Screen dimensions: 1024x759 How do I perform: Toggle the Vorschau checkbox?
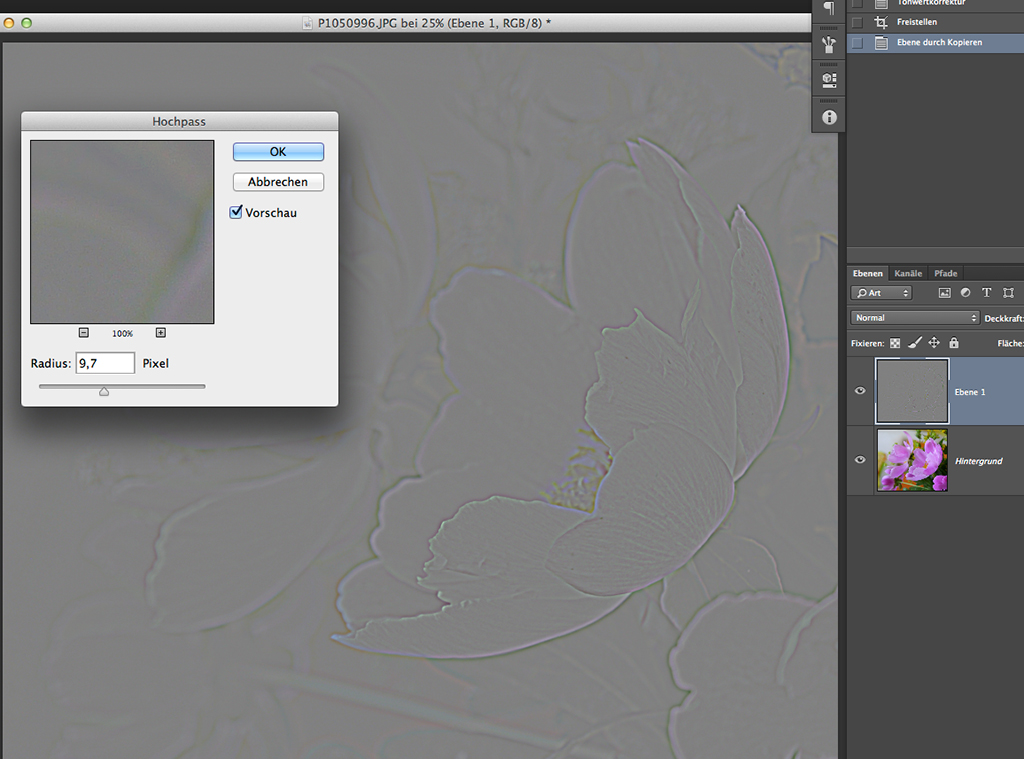pos(237,212)
